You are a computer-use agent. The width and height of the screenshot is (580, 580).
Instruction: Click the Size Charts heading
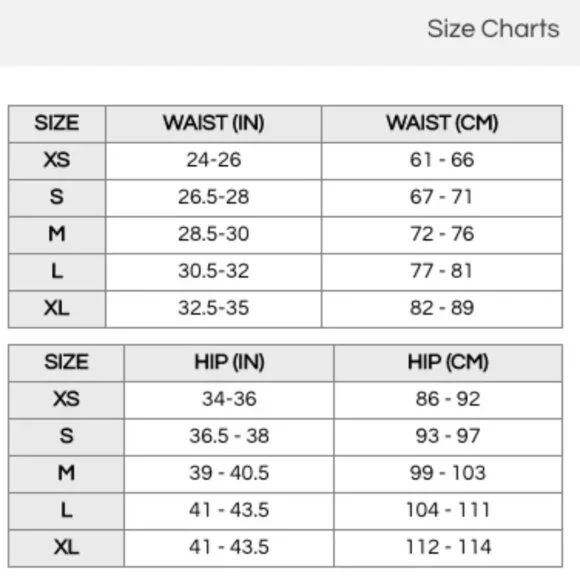click(x=493, y=29)
